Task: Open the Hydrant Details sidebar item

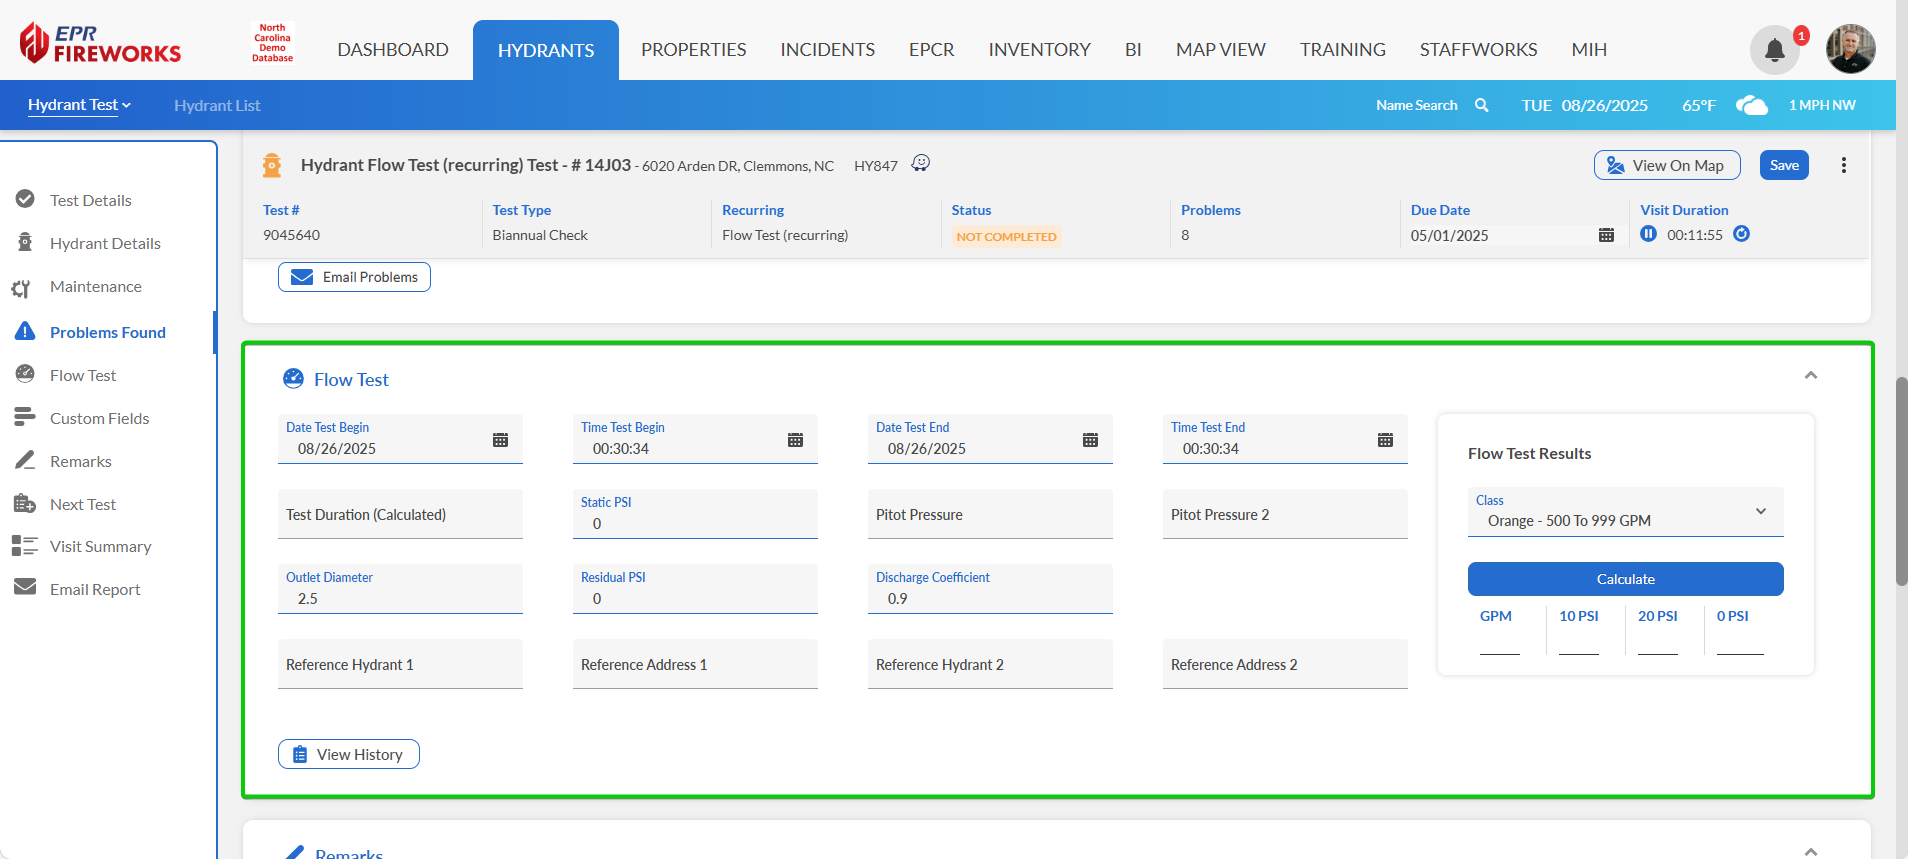Action: pos(105,243)
